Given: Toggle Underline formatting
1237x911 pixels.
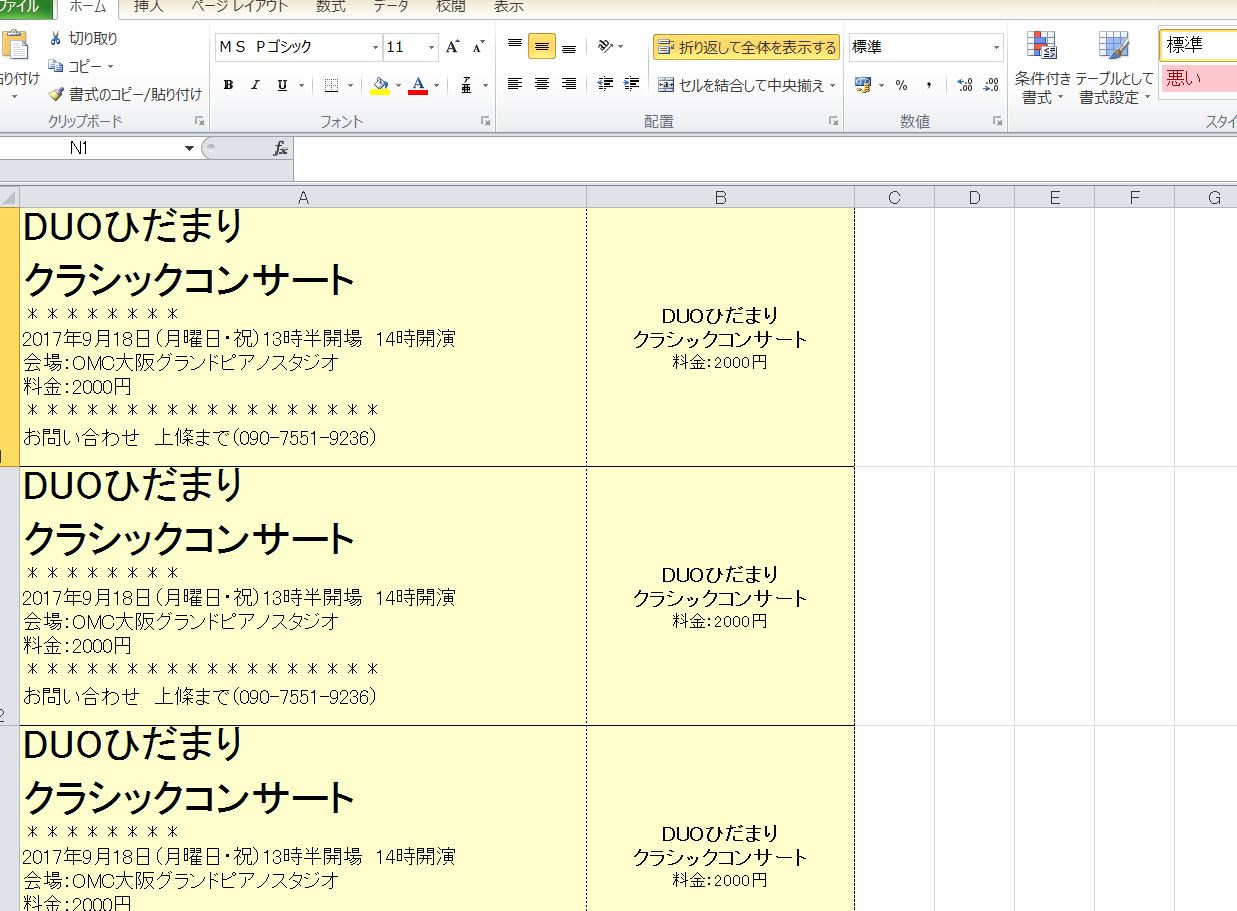Looking at the screenshot, I should tap(282, 86).
